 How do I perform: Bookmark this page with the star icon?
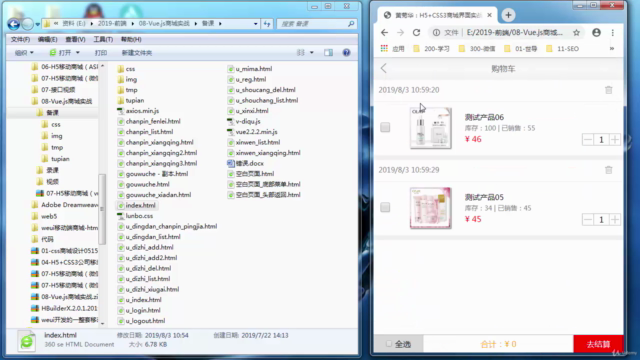tap(576, 33)
